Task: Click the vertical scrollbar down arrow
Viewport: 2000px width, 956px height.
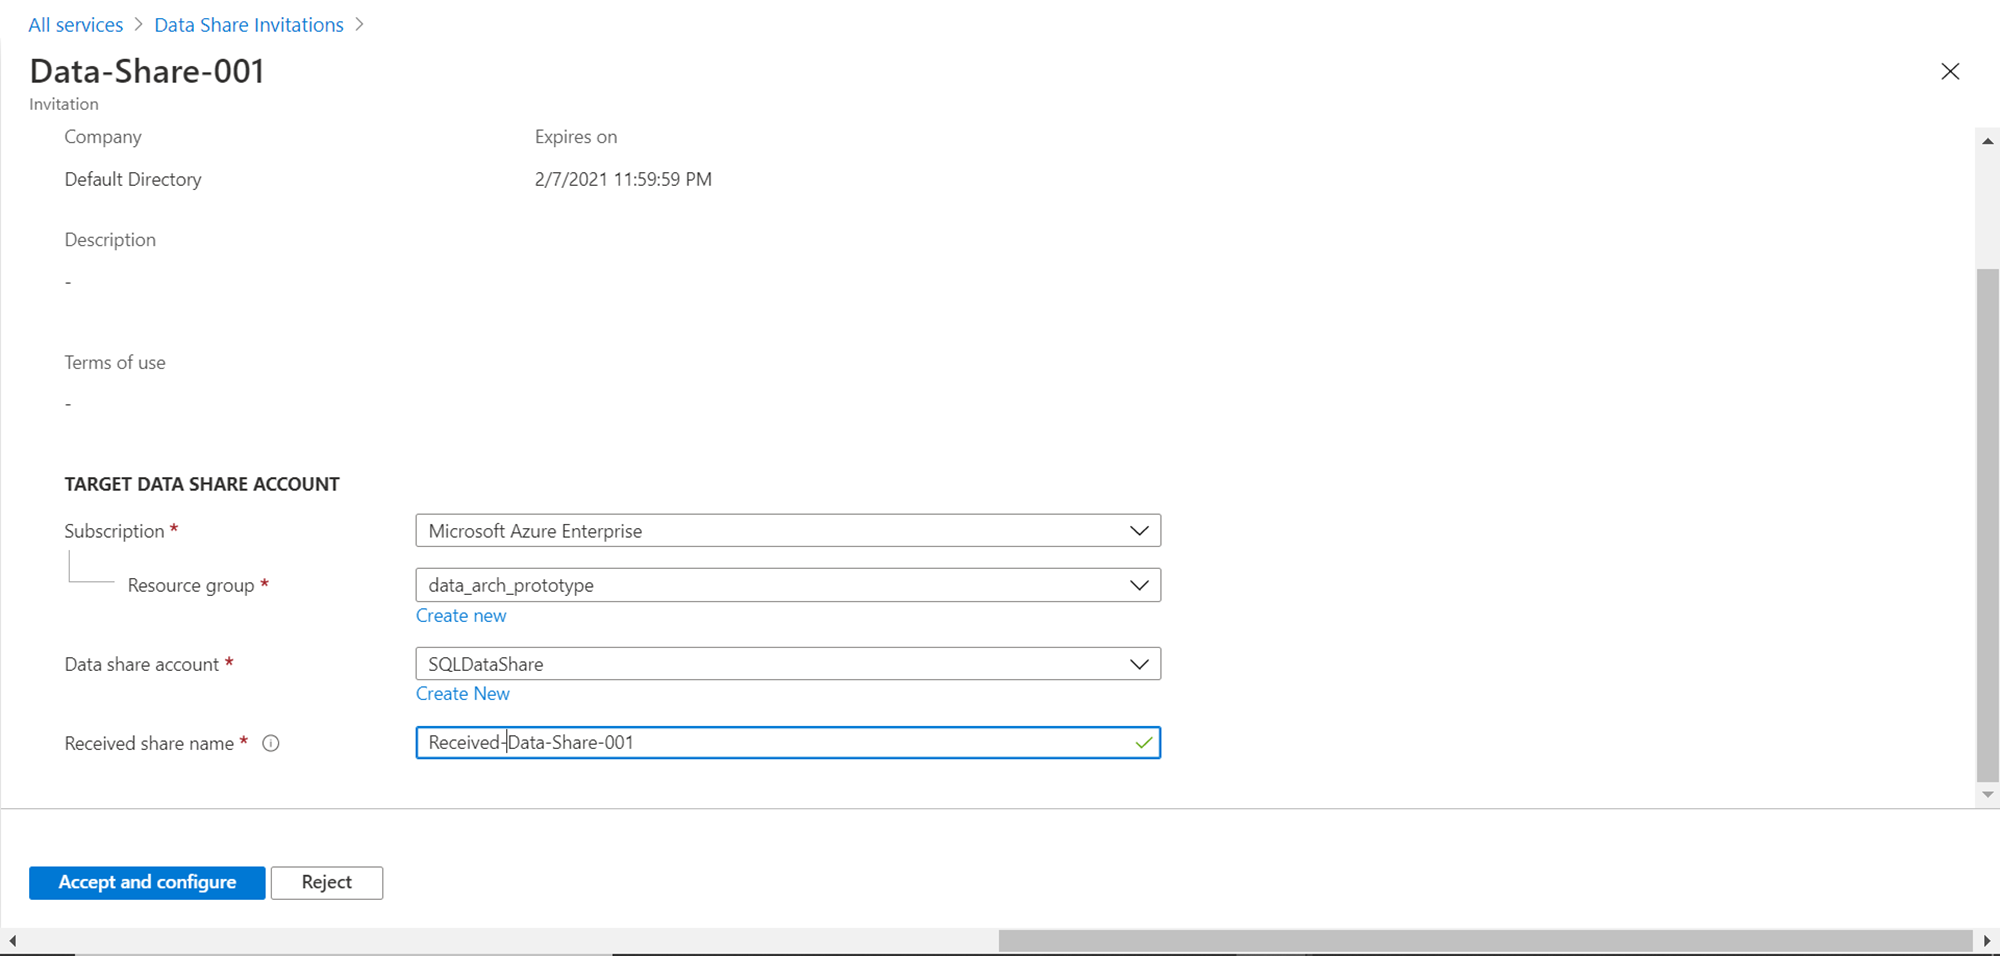Action: pyautogui.click(x=1988, y=794)
